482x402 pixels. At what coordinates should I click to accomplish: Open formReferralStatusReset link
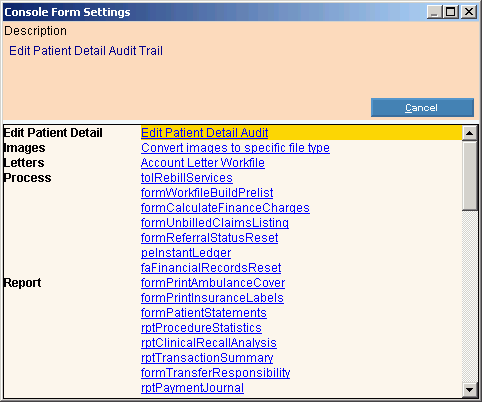pyautogui.click(x=209, y=238)
